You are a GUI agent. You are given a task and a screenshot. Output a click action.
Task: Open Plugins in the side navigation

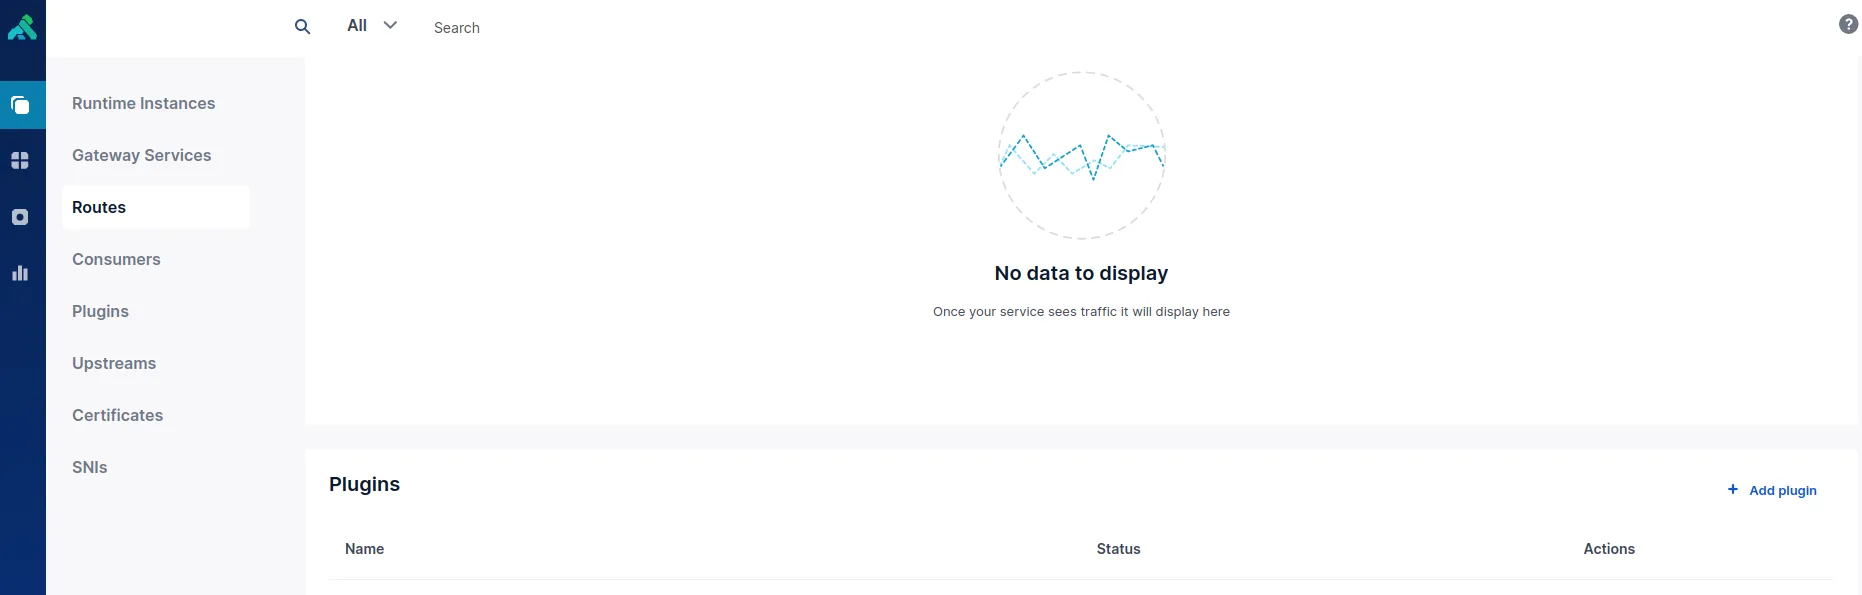coord(100,311)
